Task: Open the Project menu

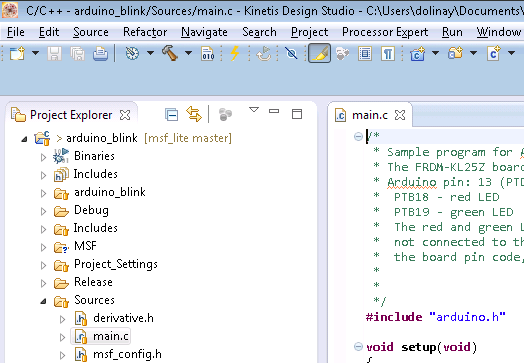Action: tap(309, 32)
